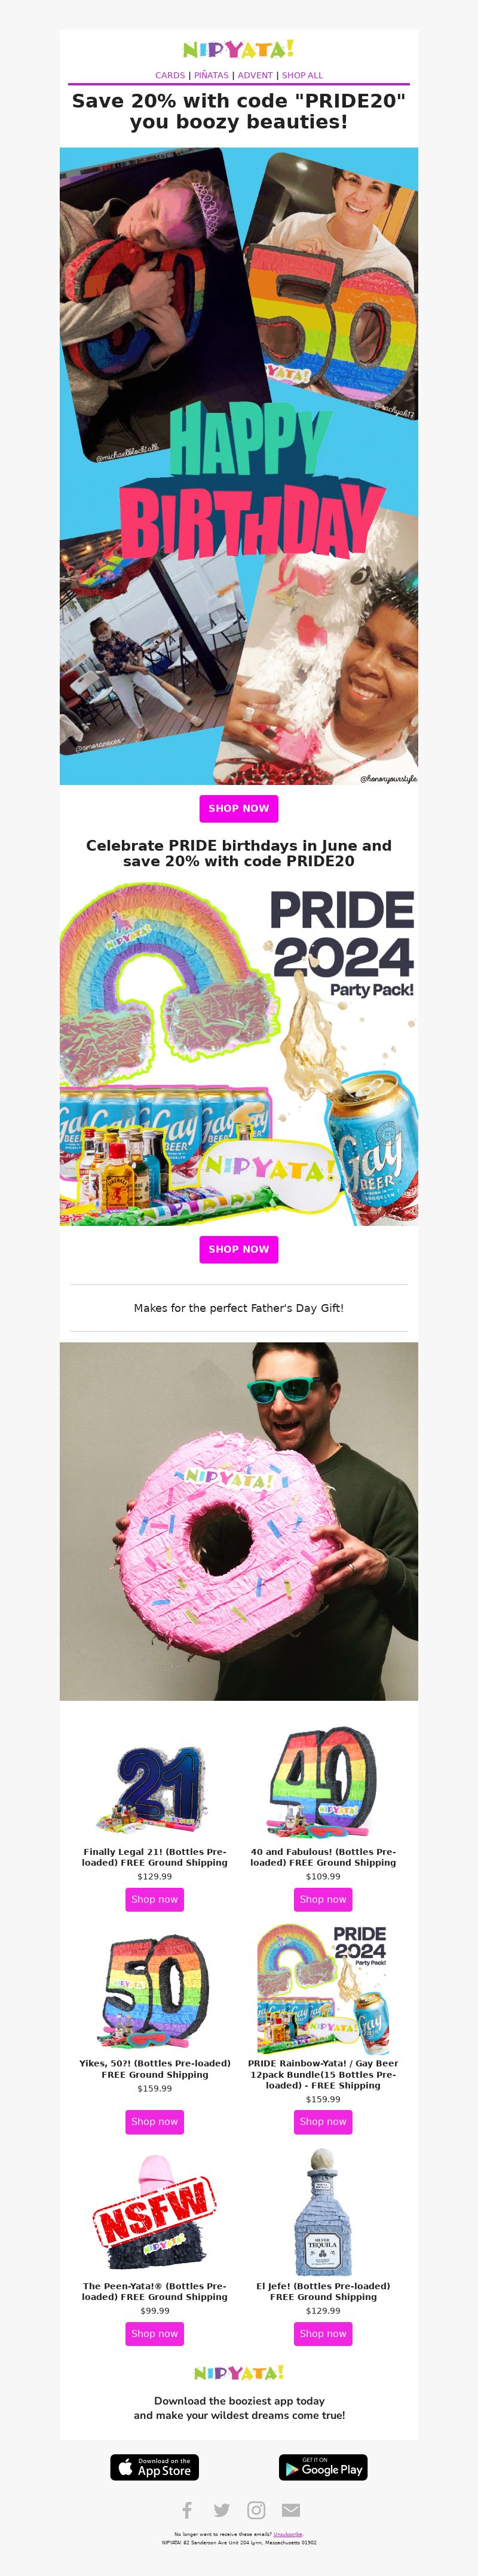Click Shop now for Finally Legal 21
Image resolution: width=478 pixels, height=2576 pixels.
(x=154, y=1899)
